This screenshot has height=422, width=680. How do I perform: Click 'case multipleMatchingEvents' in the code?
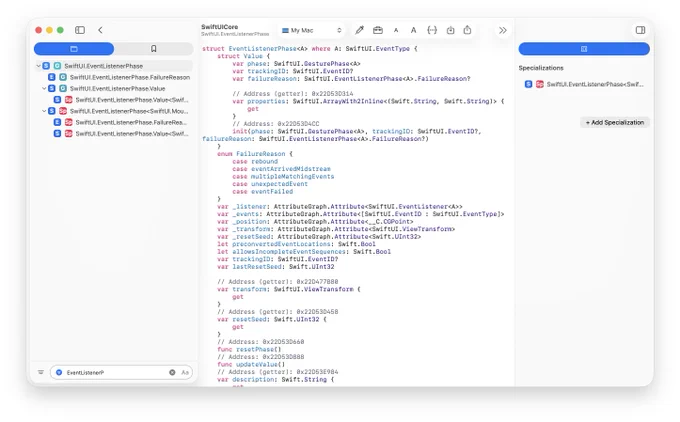283,177
